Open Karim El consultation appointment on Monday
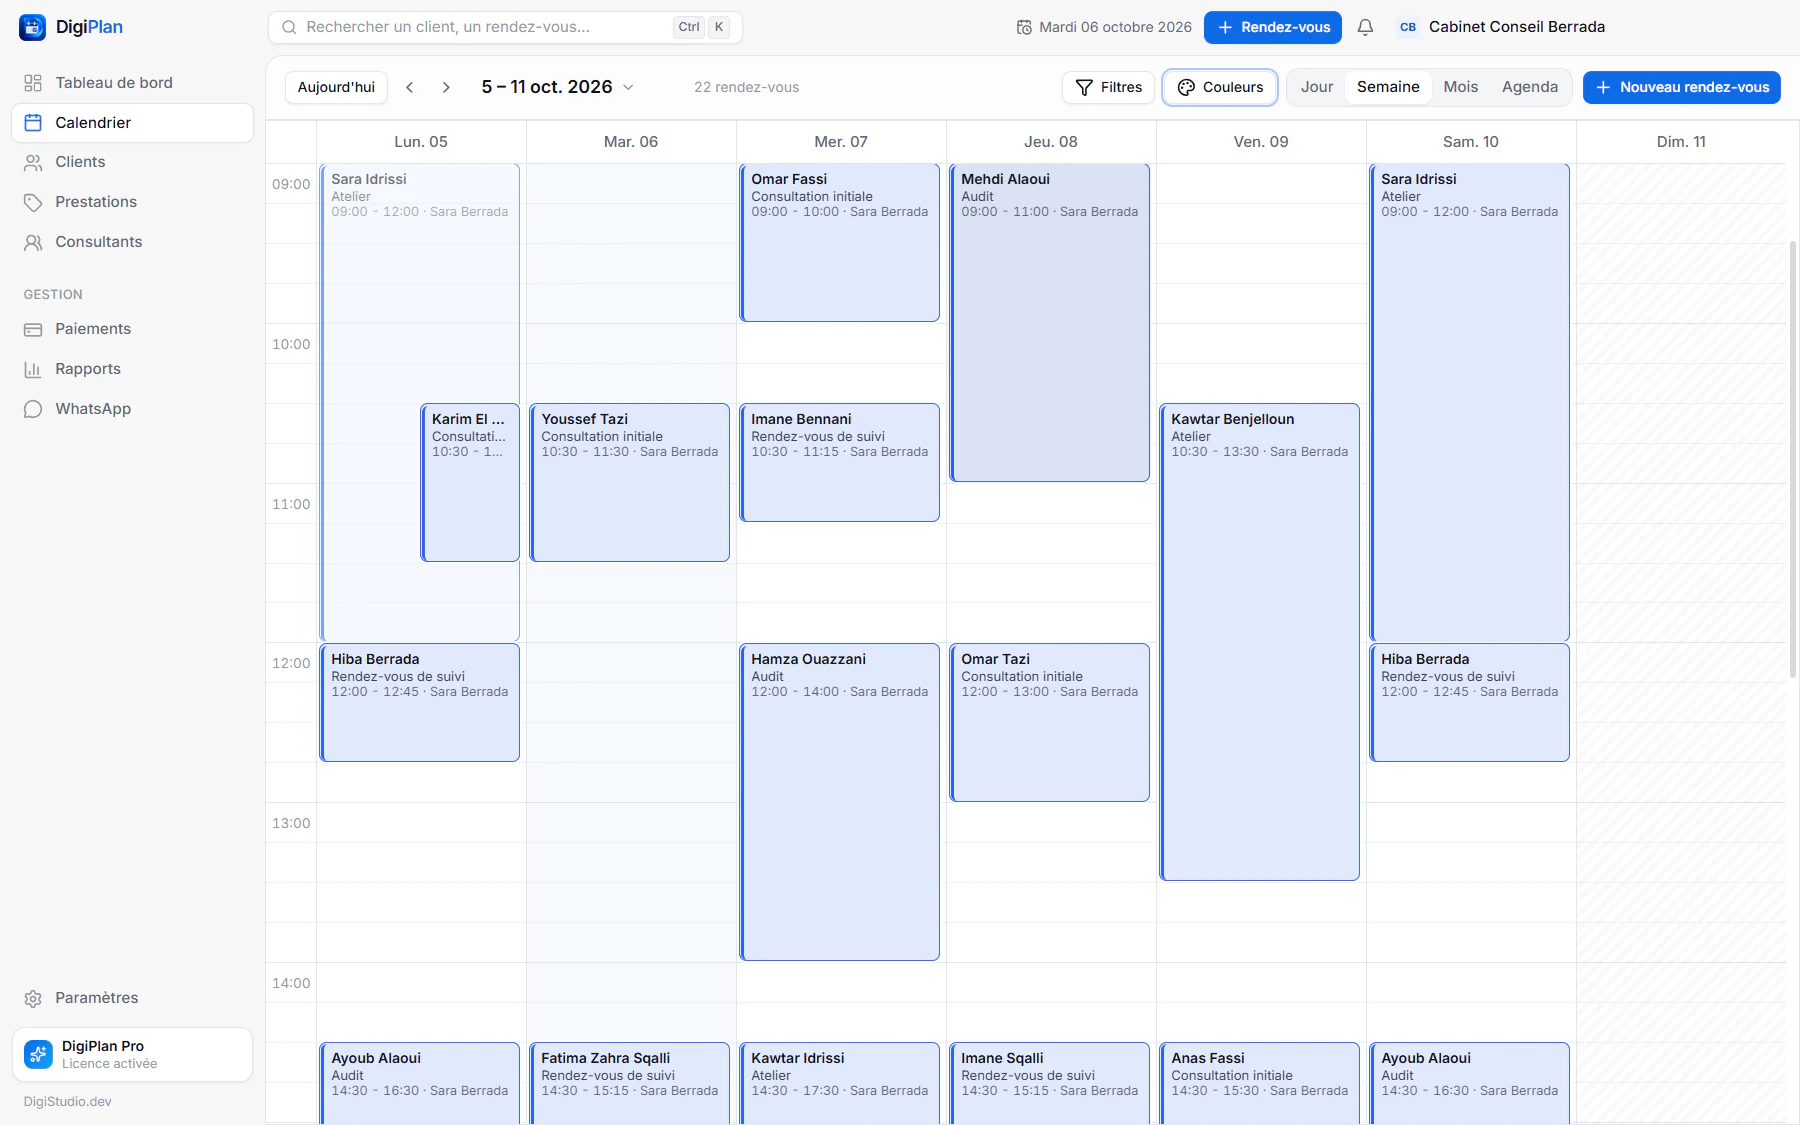The image size is (1800, 1125). [x=470, y=482]
